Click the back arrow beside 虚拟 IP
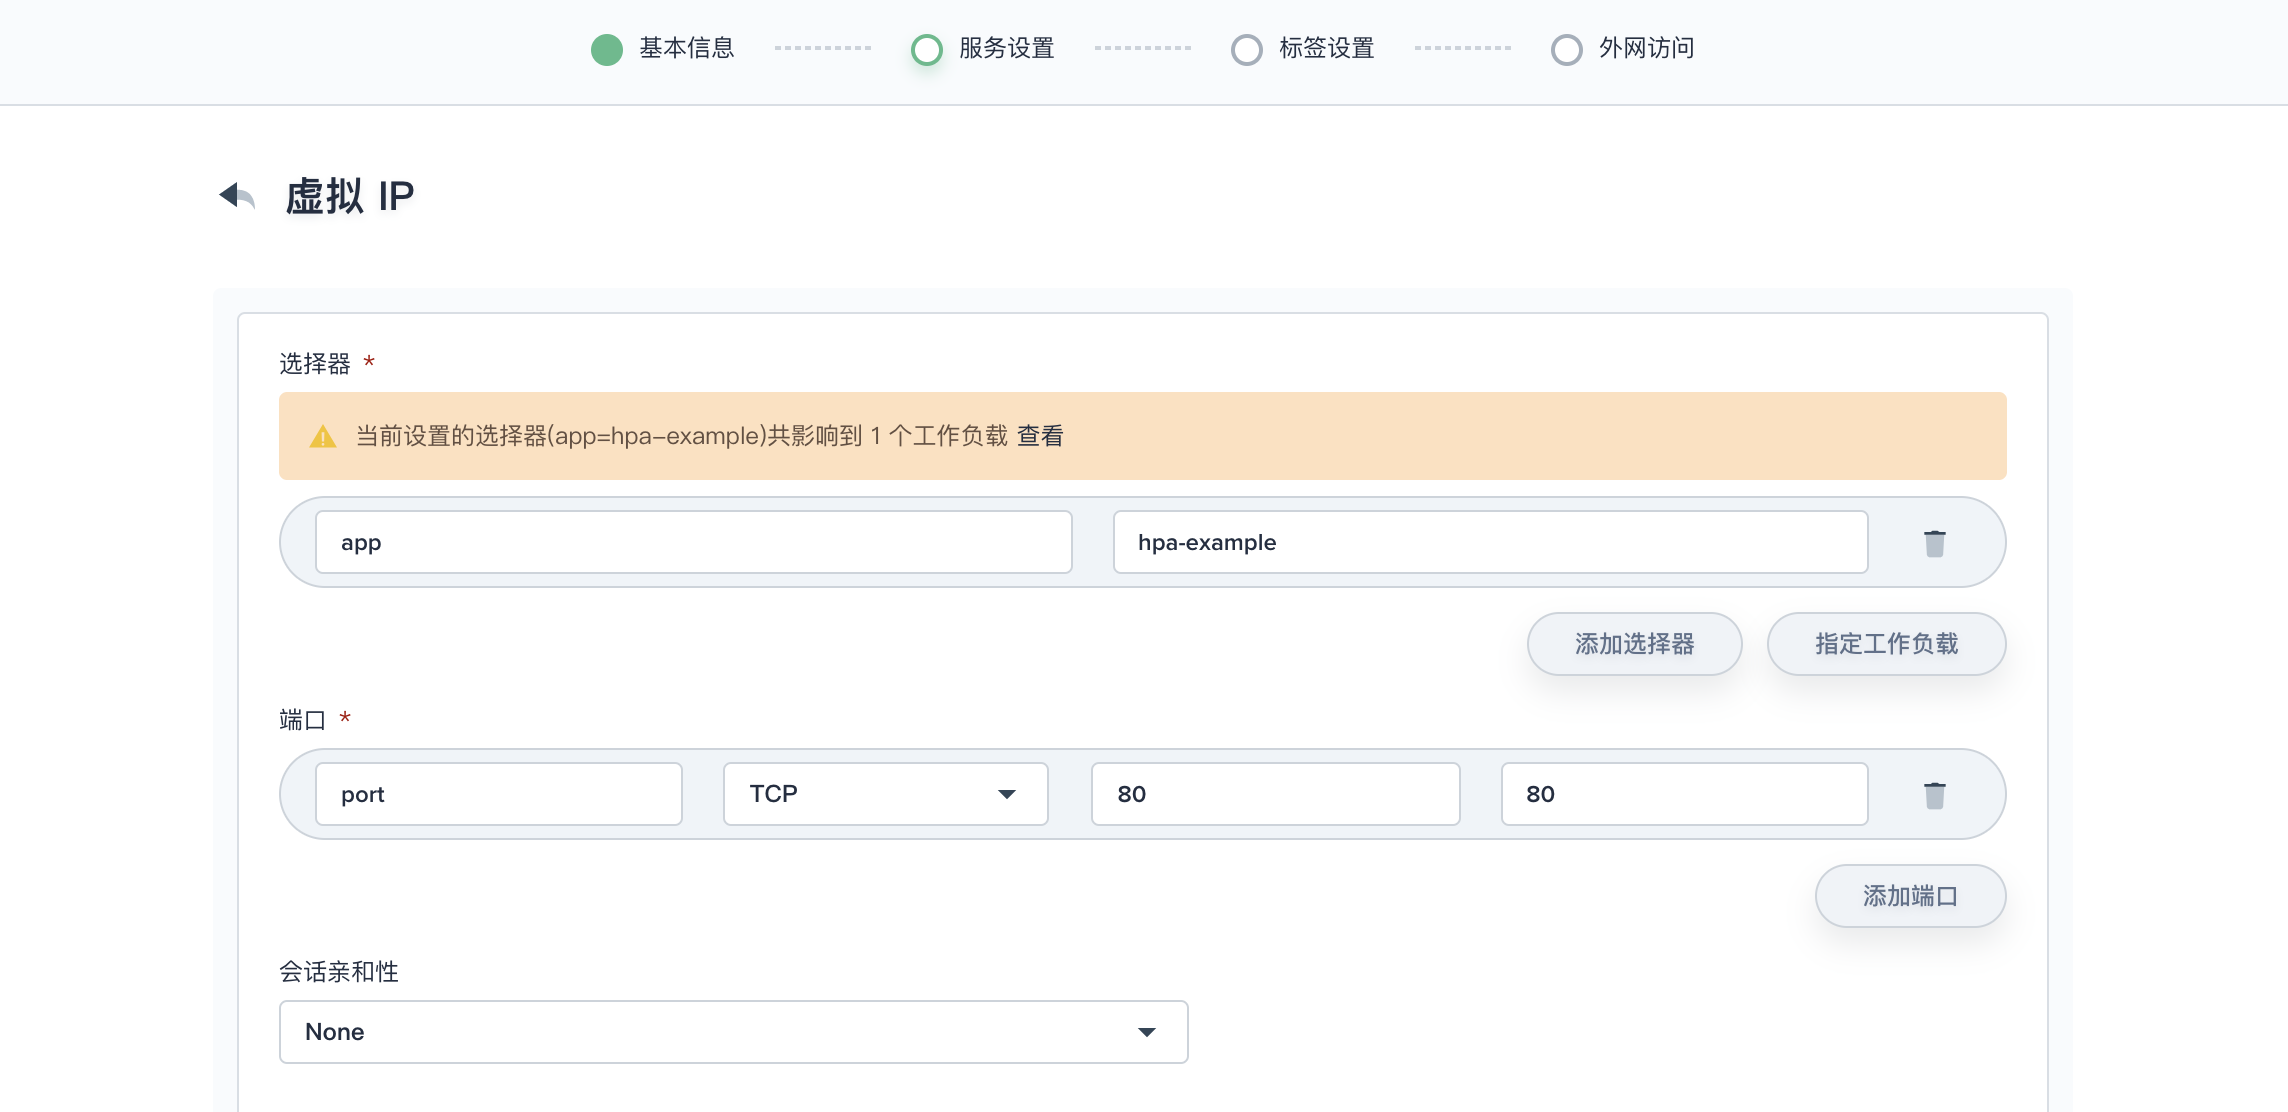 click(x=237, y=196)
